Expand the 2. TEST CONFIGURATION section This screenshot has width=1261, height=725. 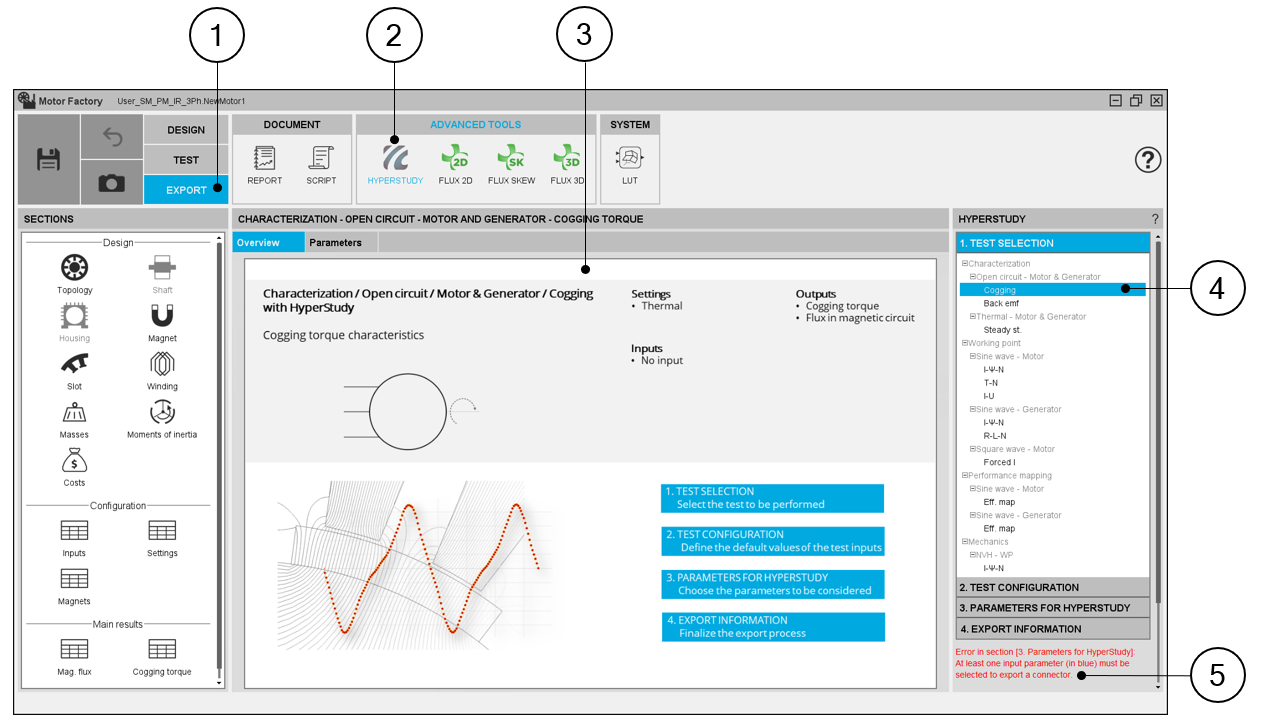tap(1052, 588)
